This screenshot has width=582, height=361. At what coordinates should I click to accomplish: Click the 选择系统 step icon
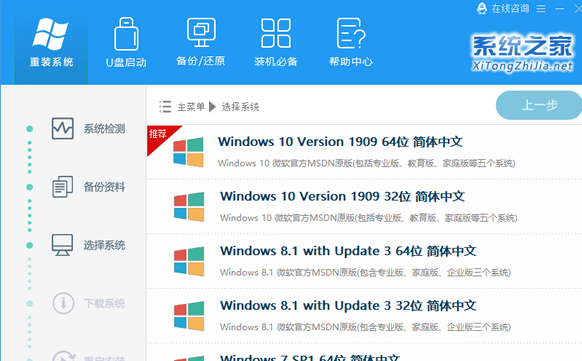(62, 245)
